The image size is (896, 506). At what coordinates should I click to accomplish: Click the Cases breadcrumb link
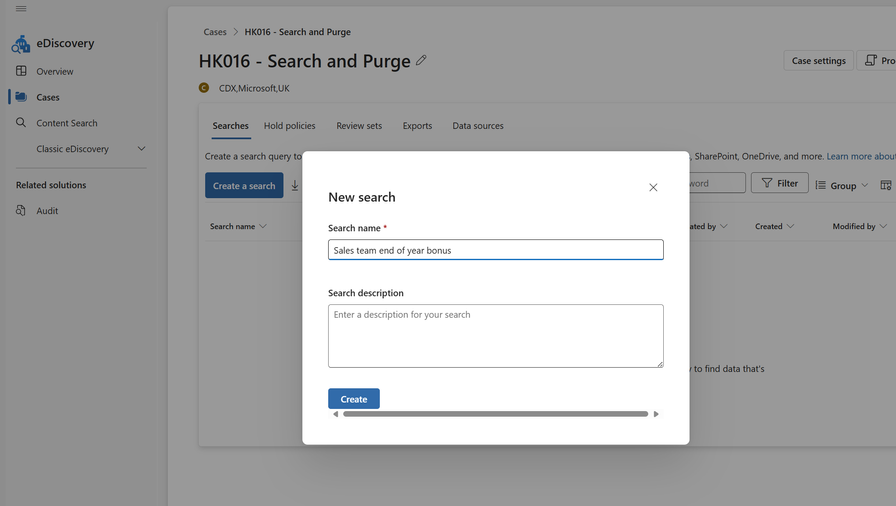pyautogui.click(x=215, y=32)
